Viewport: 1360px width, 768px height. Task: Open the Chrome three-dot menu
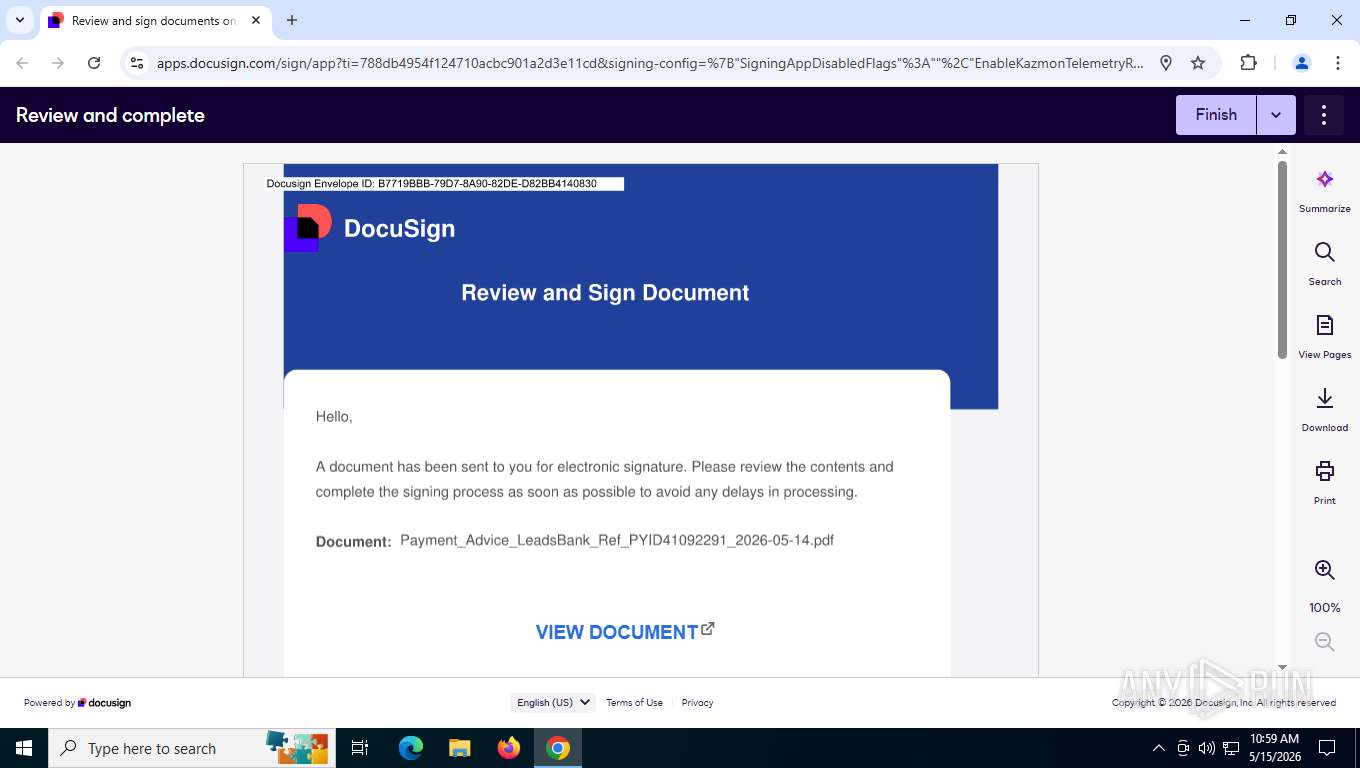1338,63
